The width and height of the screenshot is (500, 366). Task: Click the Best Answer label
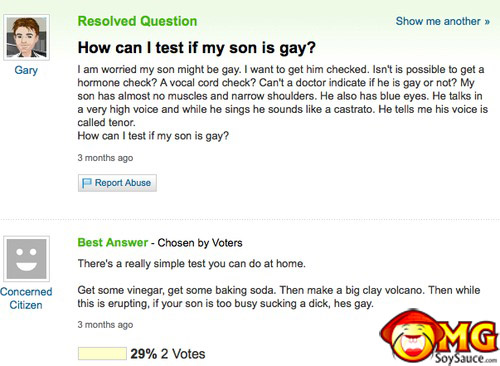point(113,242)
